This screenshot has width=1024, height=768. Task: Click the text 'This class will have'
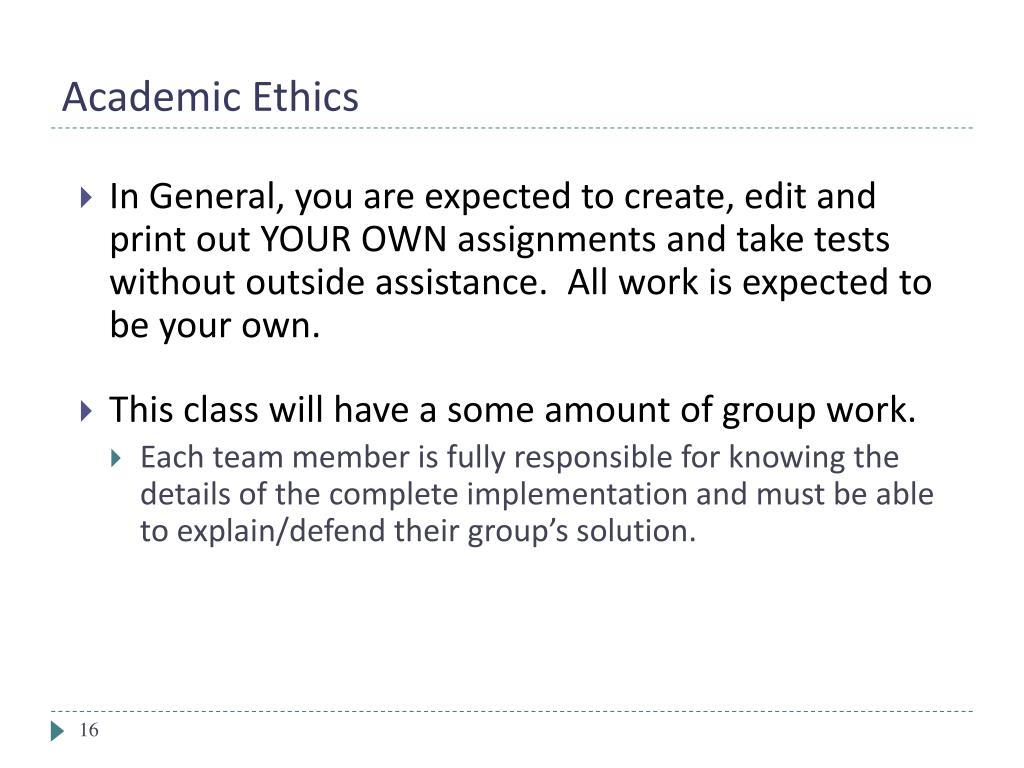point(259,410)
